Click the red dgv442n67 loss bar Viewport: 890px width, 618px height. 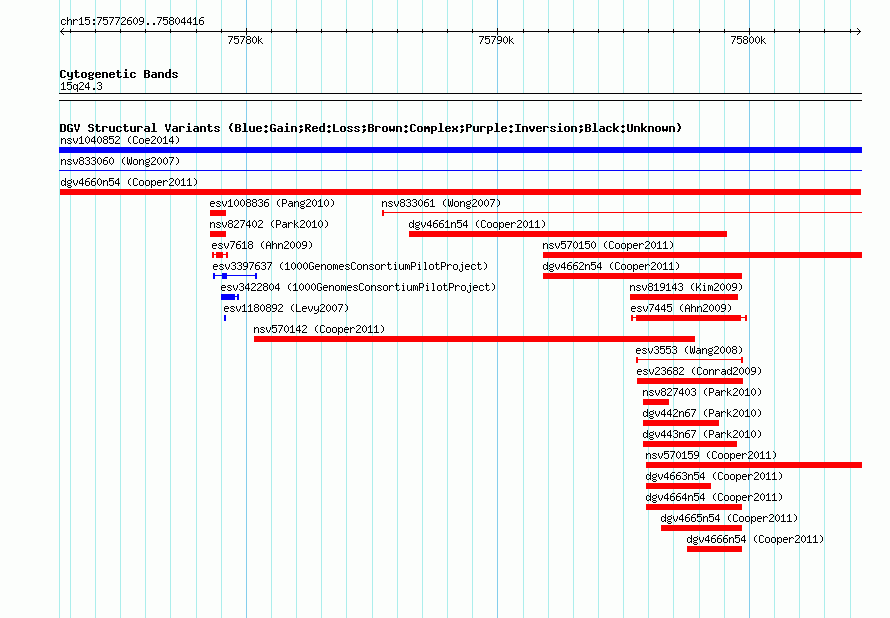tap(681, 423)
